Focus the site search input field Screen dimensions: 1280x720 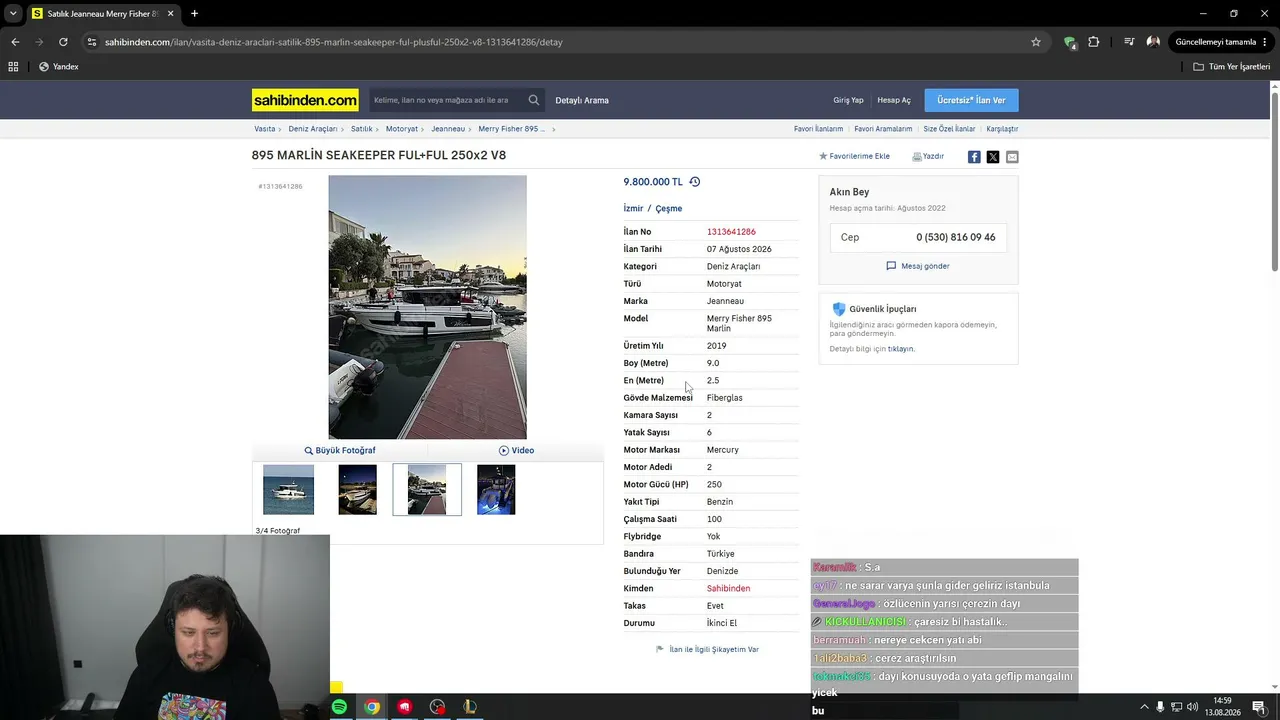[447, 100]
